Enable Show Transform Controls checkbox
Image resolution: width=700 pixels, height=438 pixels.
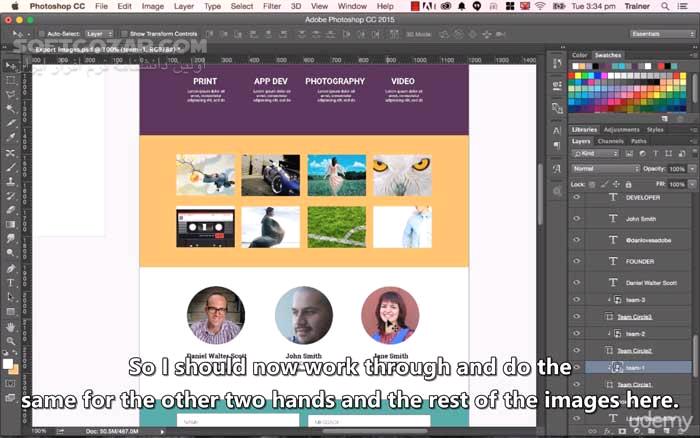click(x=124, y=34)
